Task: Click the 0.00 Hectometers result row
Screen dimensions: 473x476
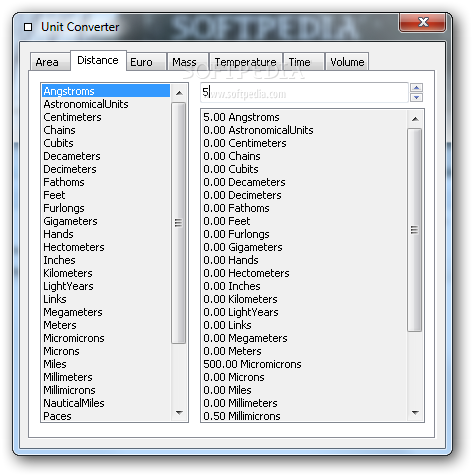Action: click(304, 273)
